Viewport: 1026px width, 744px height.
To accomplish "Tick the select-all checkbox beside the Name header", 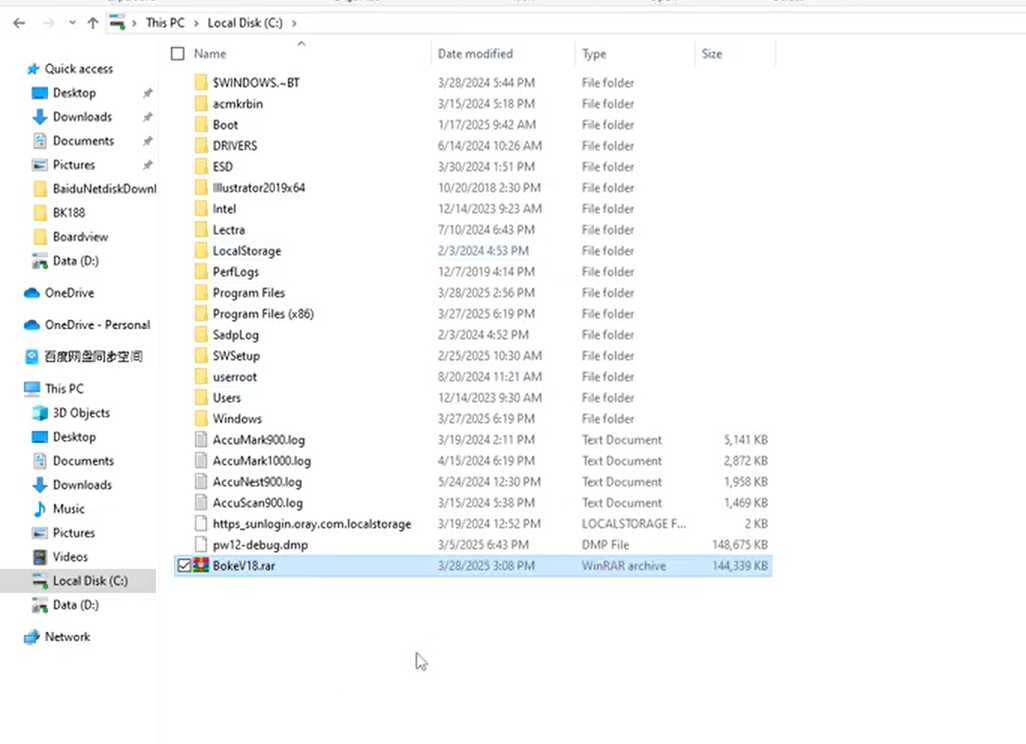I will tap(178, 54).
